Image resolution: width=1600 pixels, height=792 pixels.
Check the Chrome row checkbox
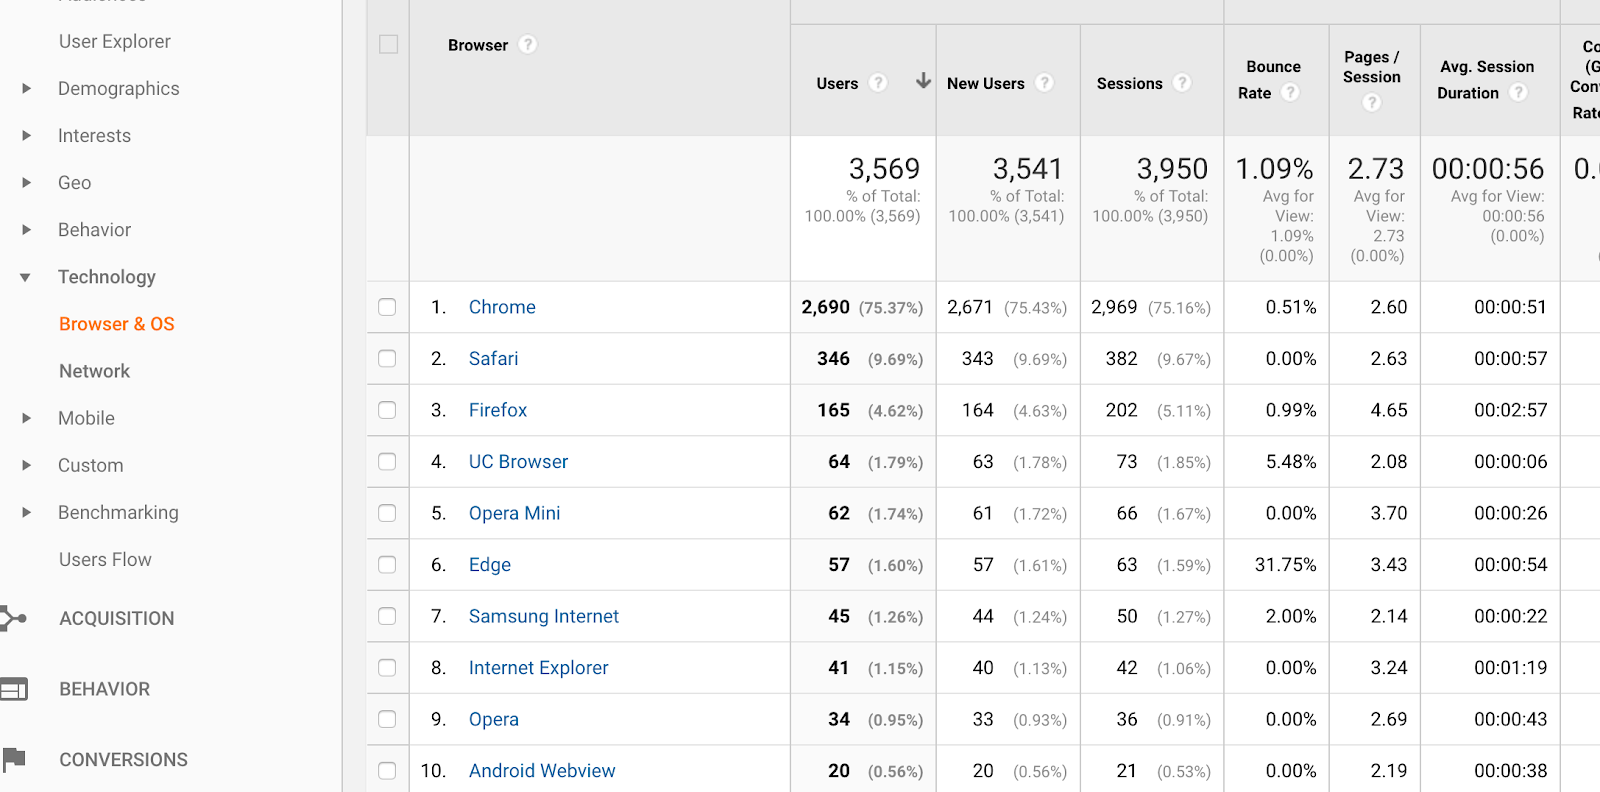[x=387, y=307]
